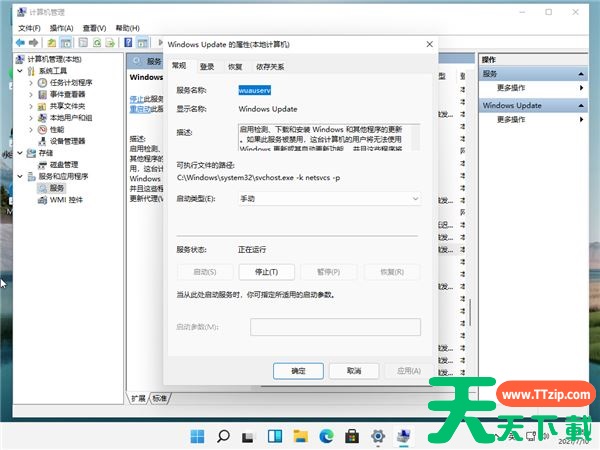Click the Up one level folder icon
Image resolution: width=600 pixels, height=450 pixels.
tap(52, 43)
